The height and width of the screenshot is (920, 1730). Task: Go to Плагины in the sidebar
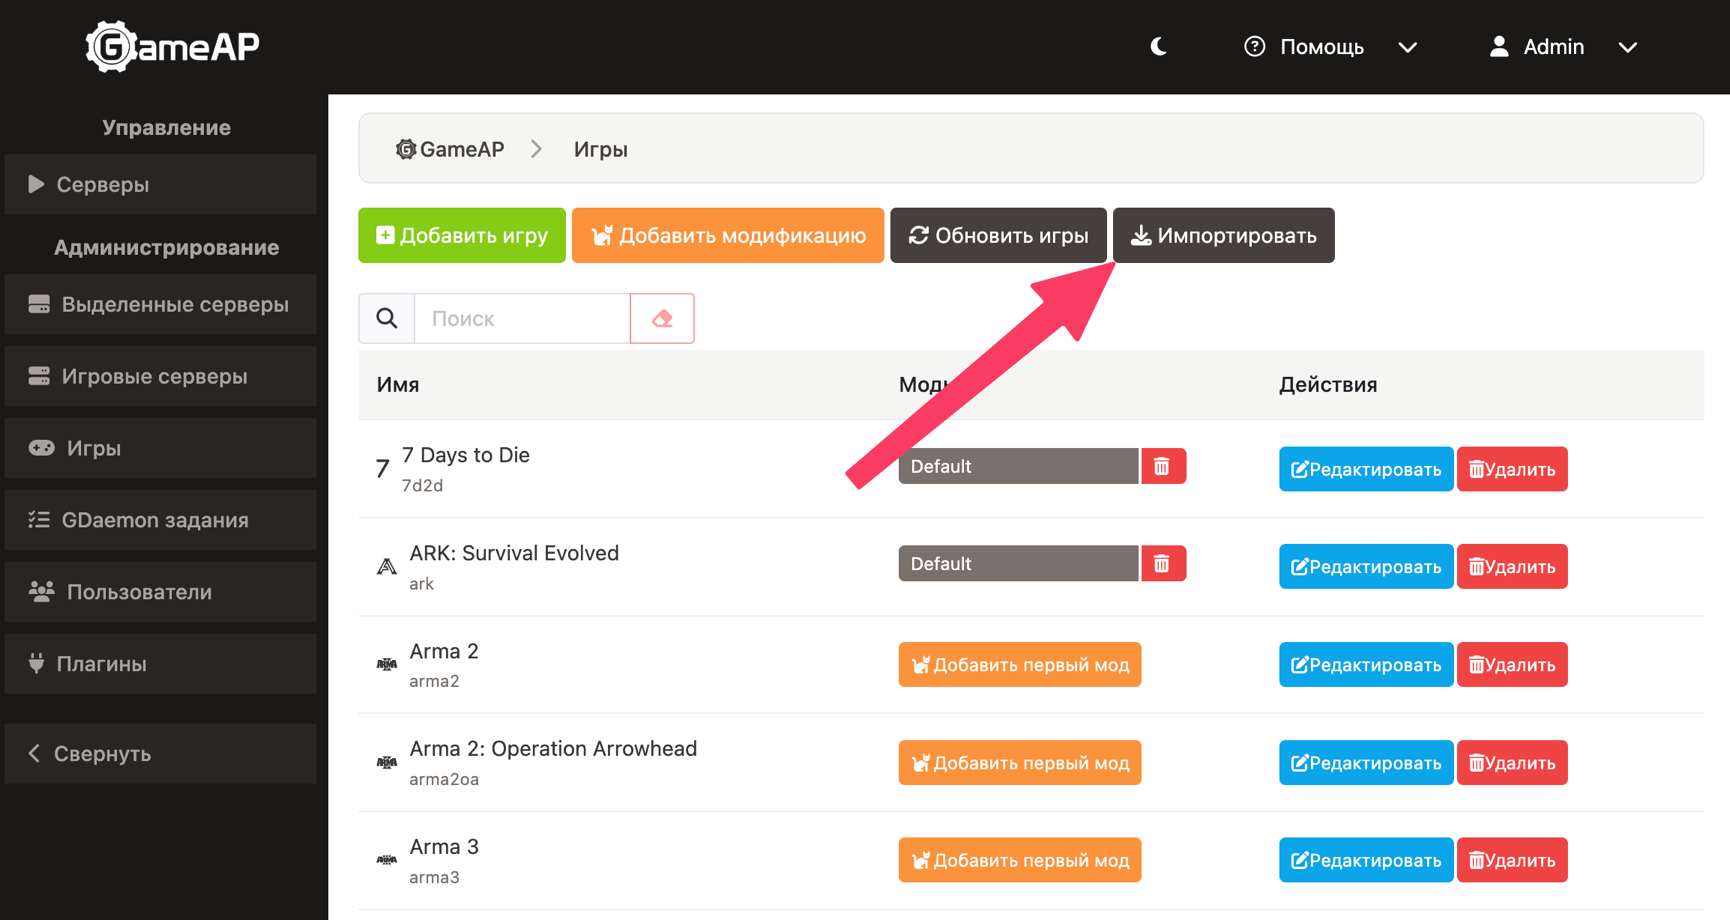(x=161, y=664)
